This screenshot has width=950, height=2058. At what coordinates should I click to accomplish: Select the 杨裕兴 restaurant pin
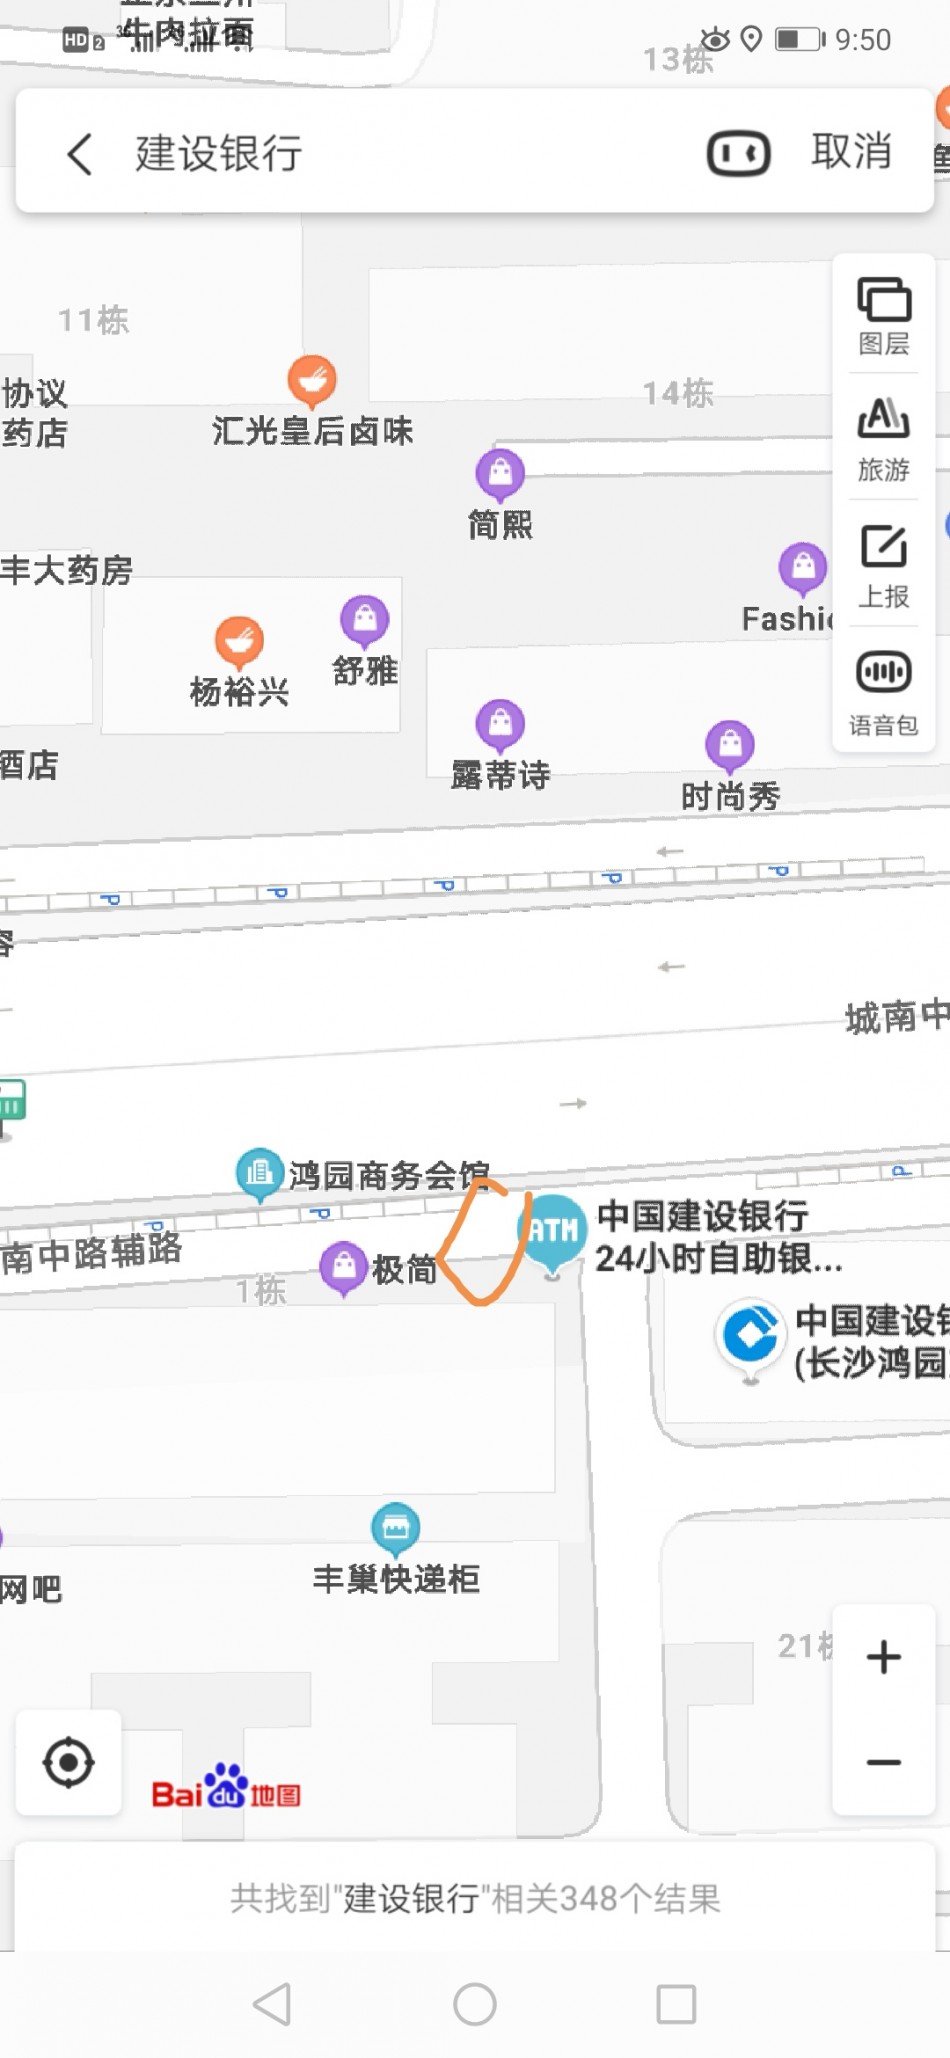click(239, 641)
